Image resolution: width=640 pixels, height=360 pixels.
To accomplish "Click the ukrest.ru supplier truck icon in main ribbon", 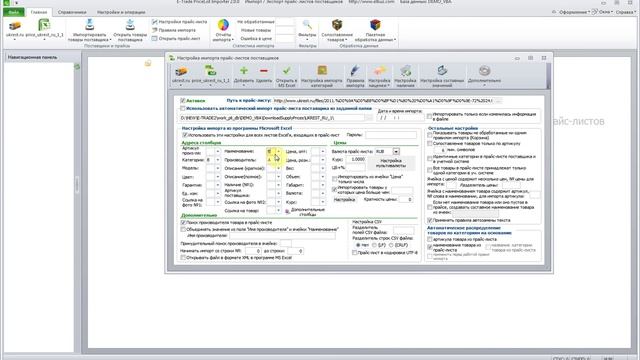I will pyautogui.click(x=15, y=26).
